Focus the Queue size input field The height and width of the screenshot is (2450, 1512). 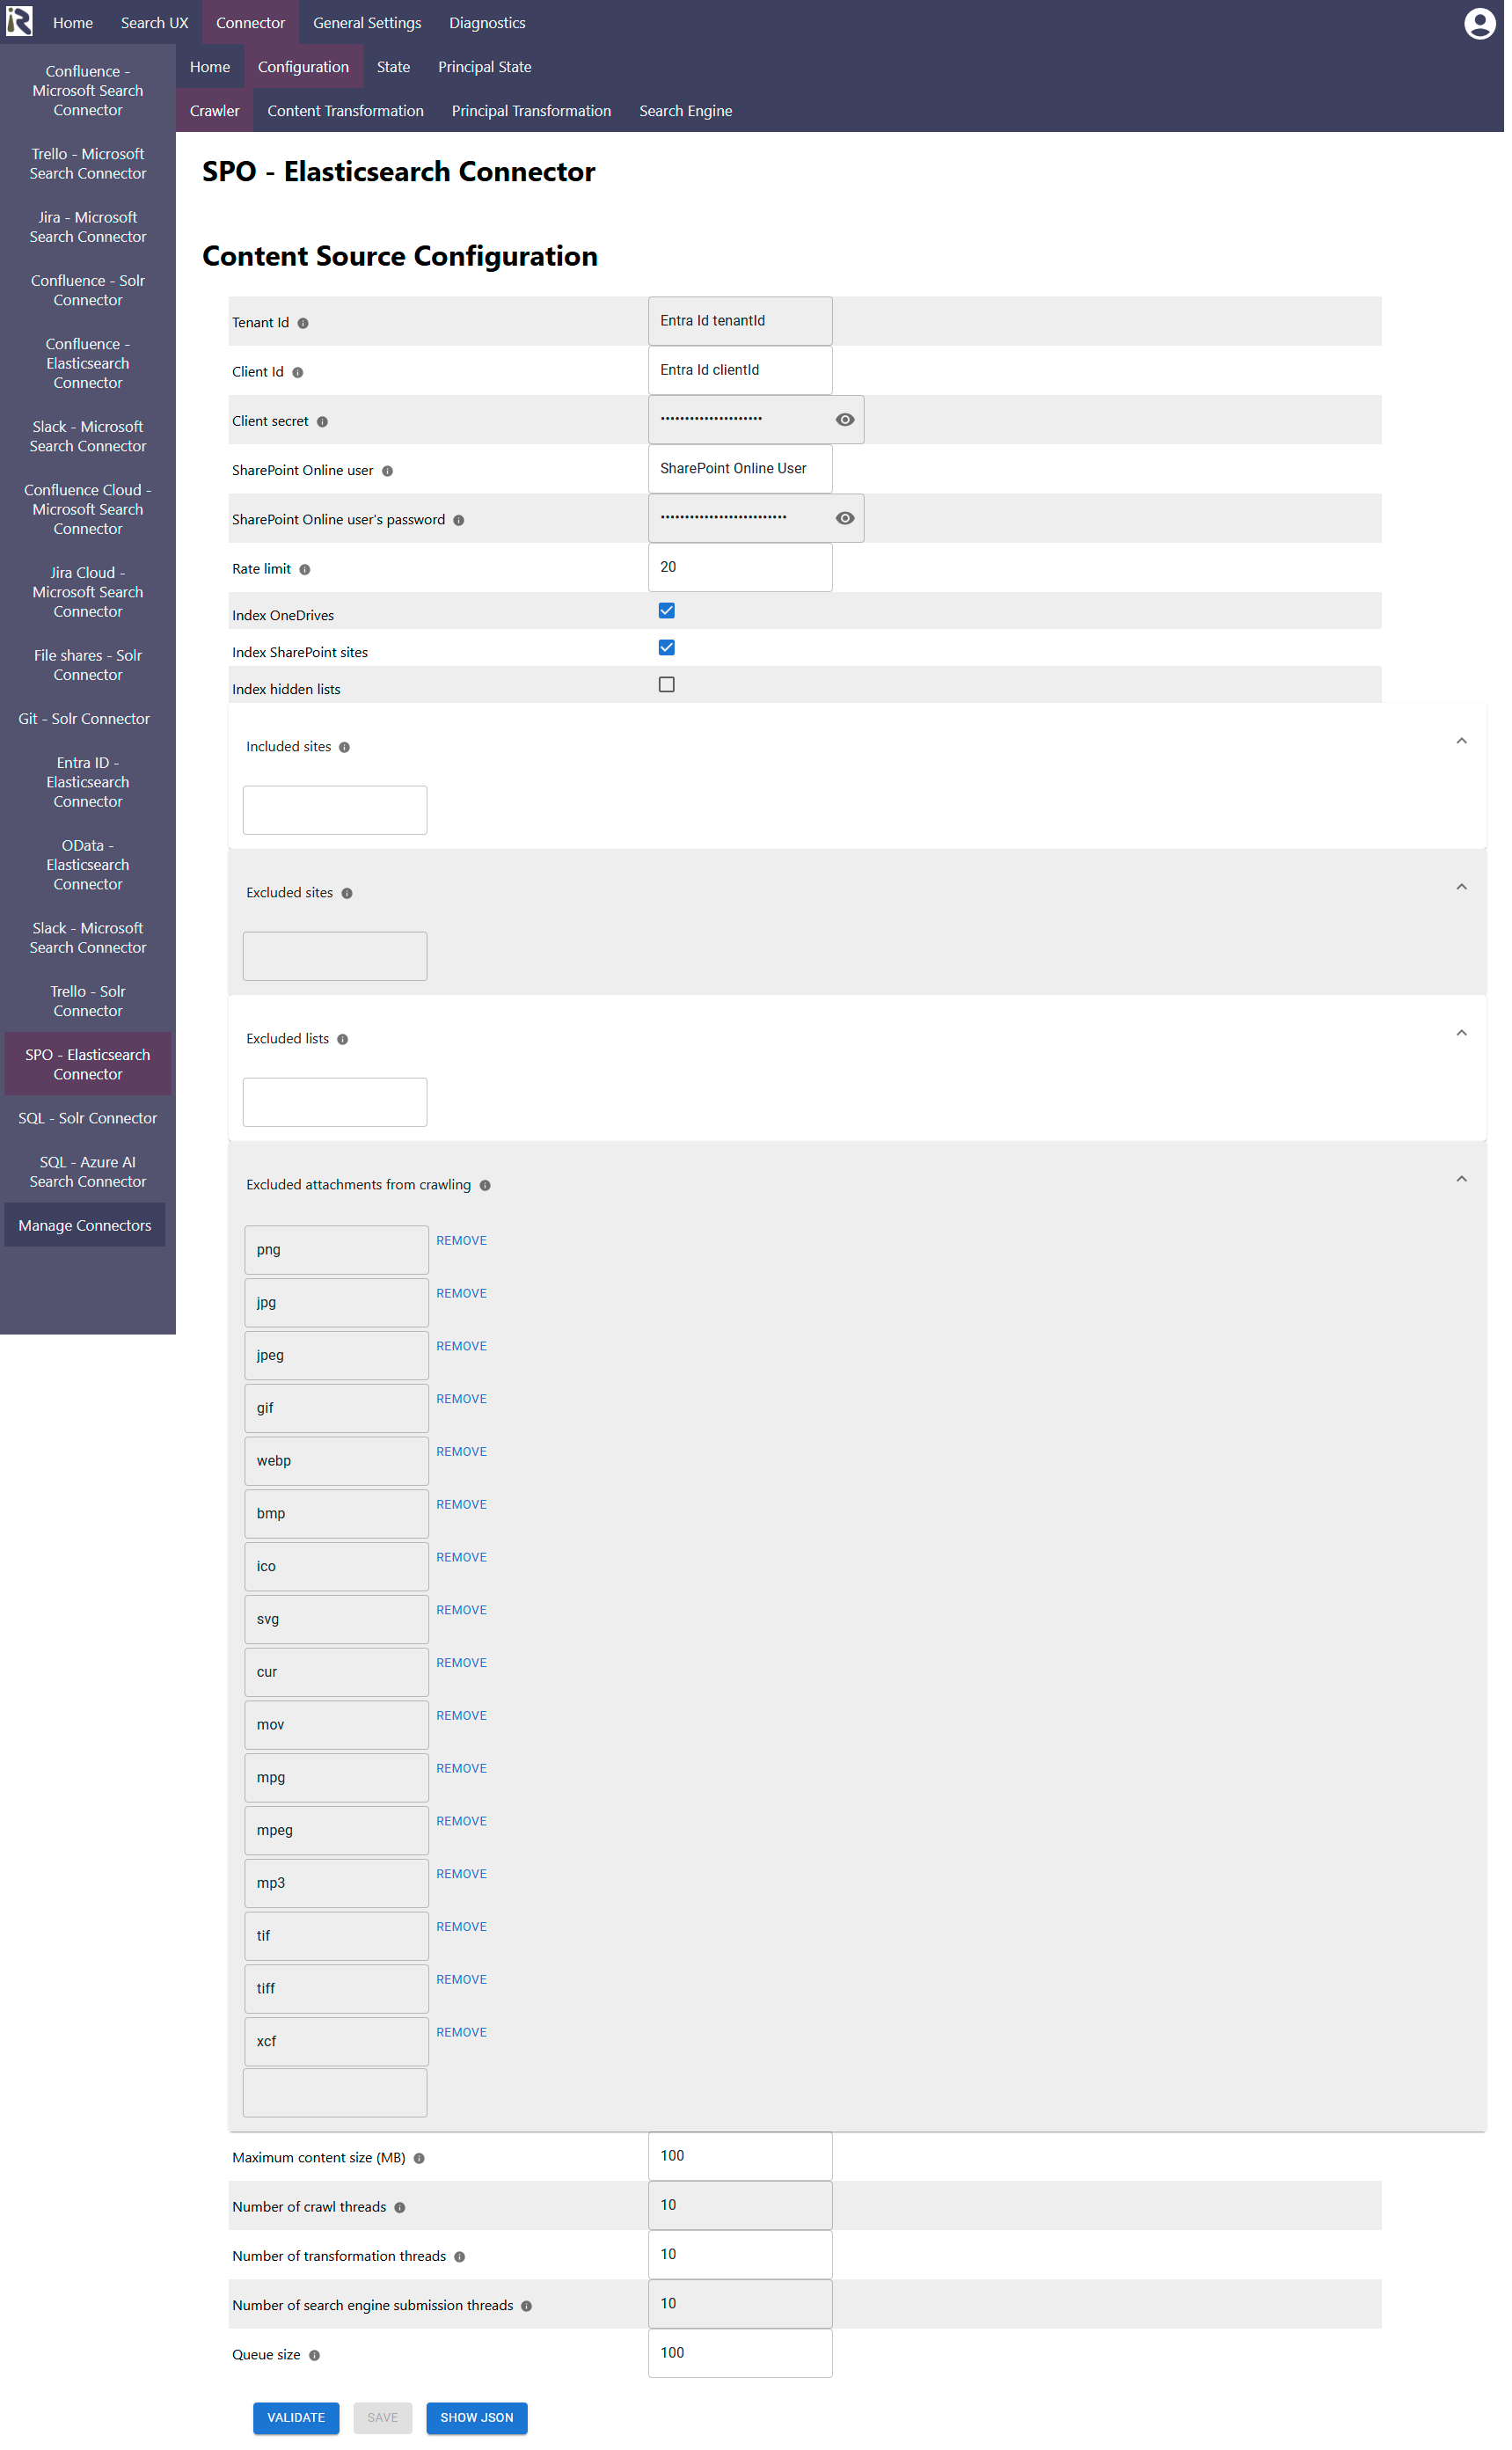[740, 2354]
